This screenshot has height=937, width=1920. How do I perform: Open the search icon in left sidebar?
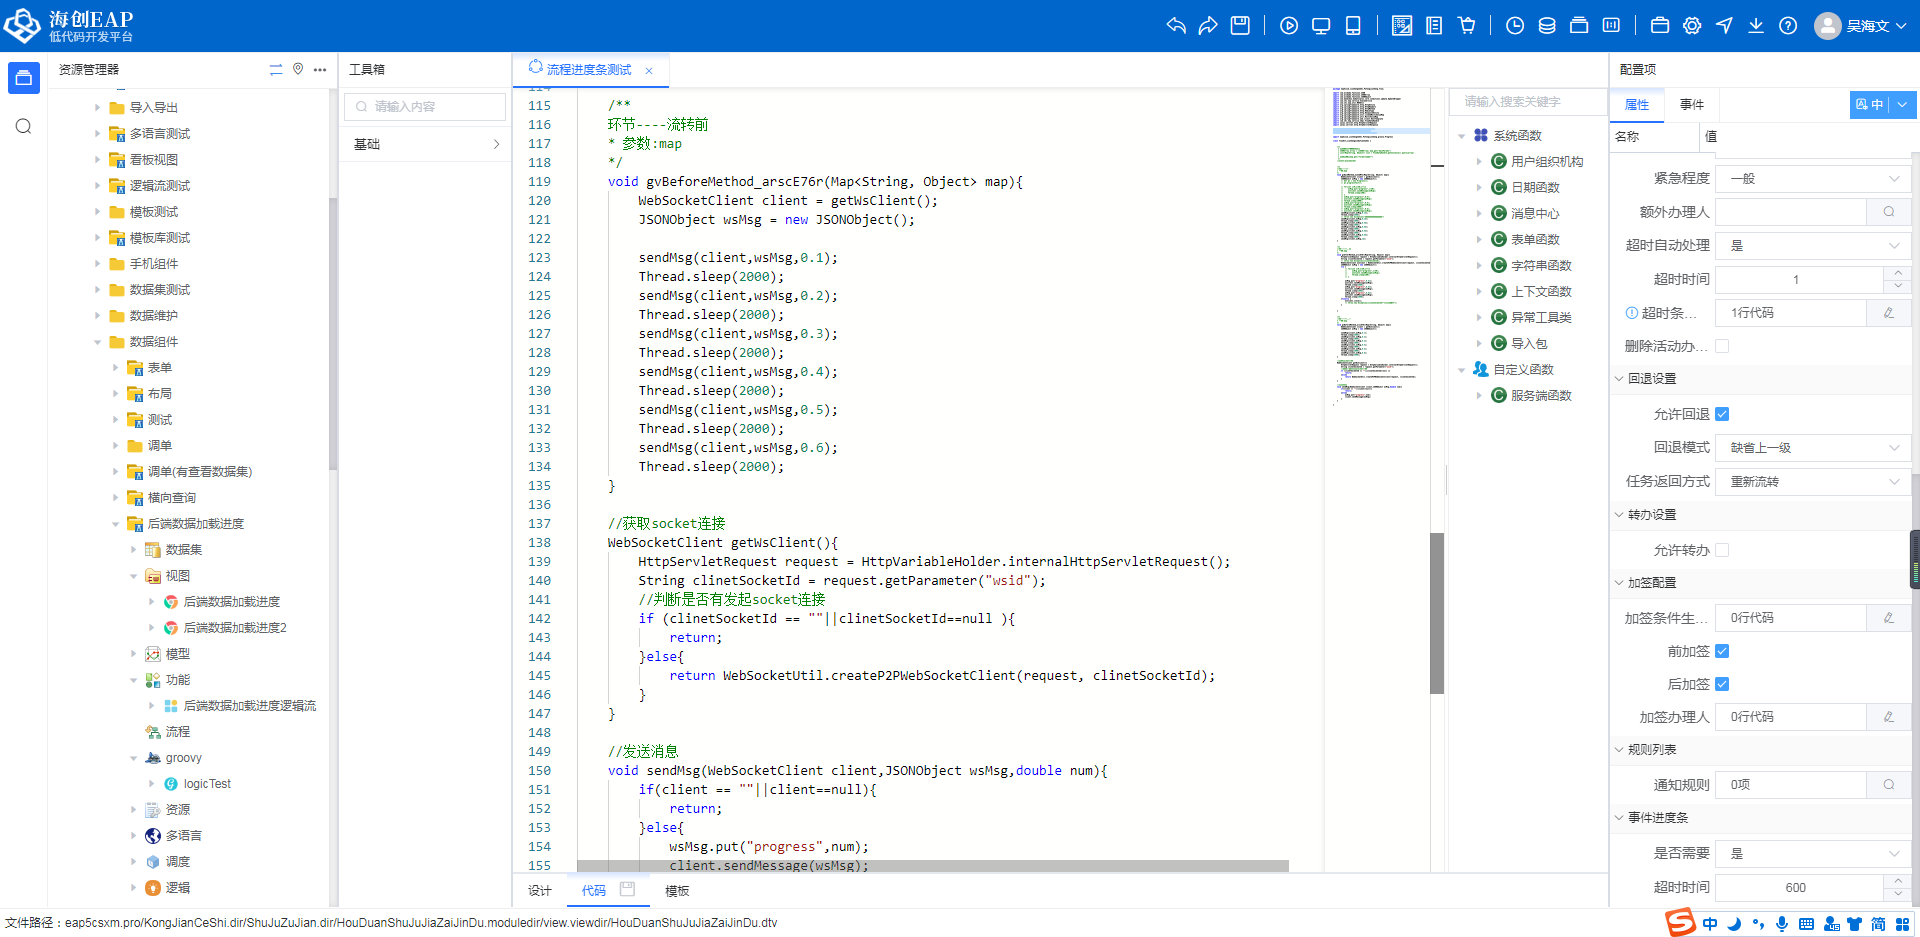[24, 127]
